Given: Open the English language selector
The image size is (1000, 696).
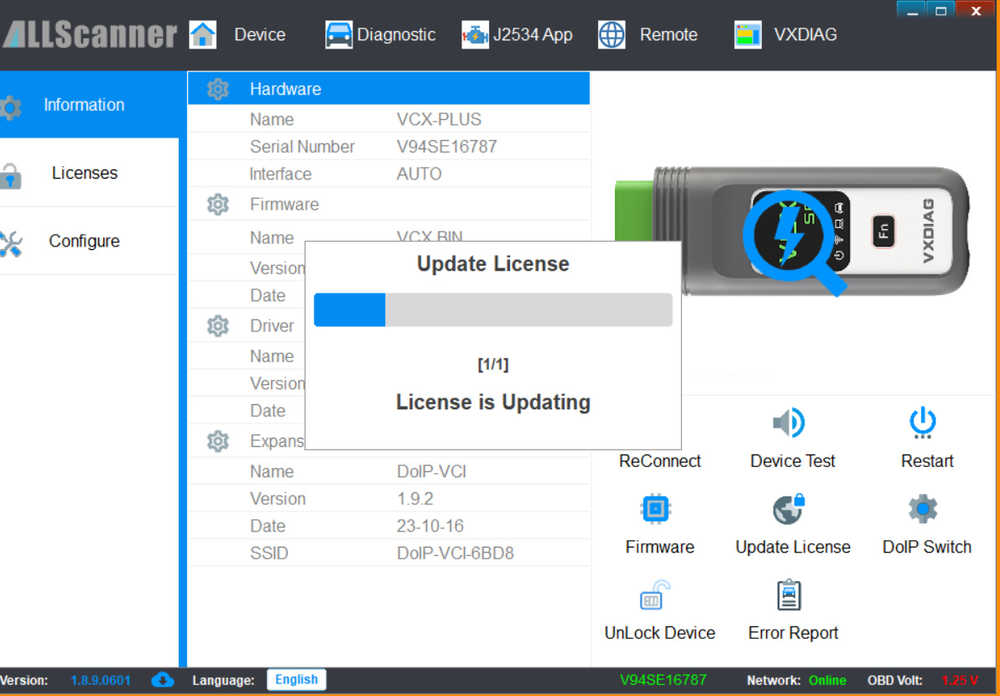Looking at the screenshot, I should point(297,679).
